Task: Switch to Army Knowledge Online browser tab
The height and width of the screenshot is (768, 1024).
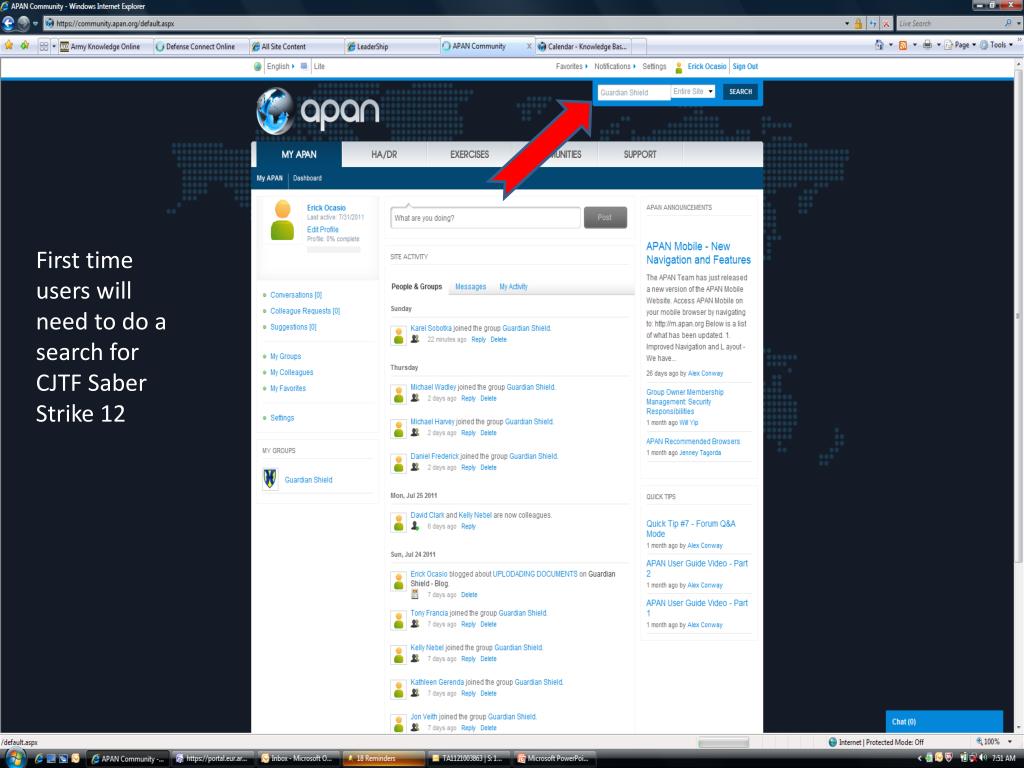Action: (104, 46)
